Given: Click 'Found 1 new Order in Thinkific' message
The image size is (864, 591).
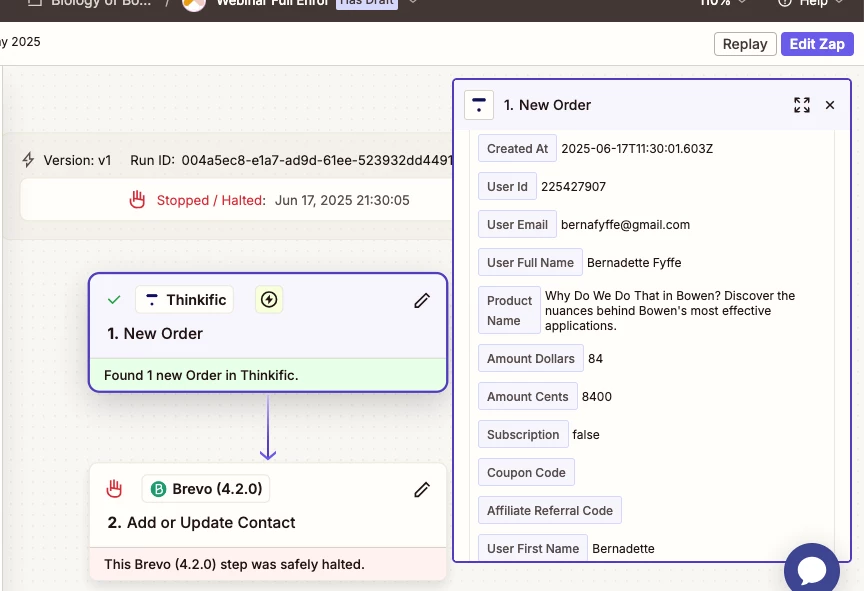Looking at the screenshot, I should [201, 375].
